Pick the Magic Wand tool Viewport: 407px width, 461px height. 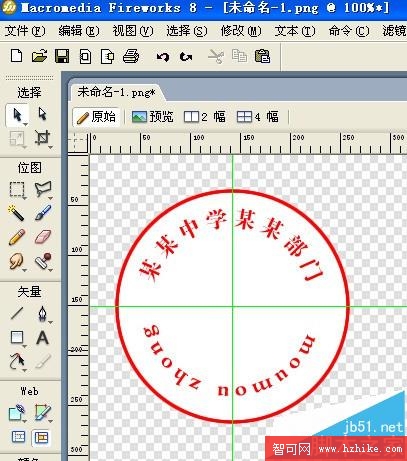(16, 213)
